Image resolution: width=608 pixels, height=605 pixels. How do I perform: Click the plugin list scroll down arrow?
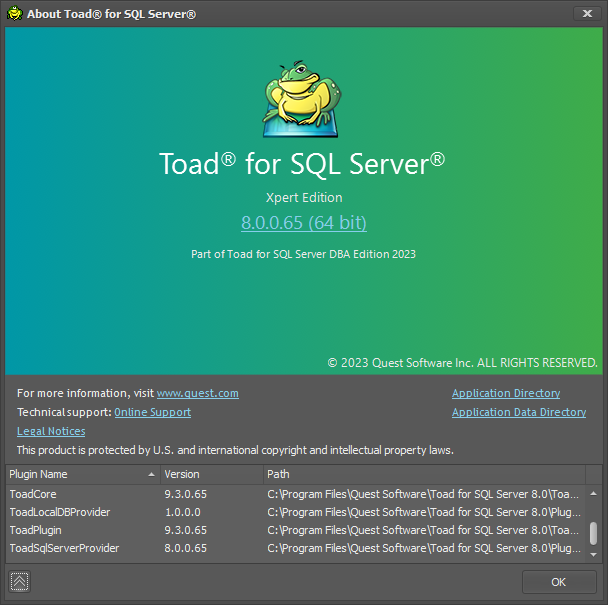click(x=593, y=555)
